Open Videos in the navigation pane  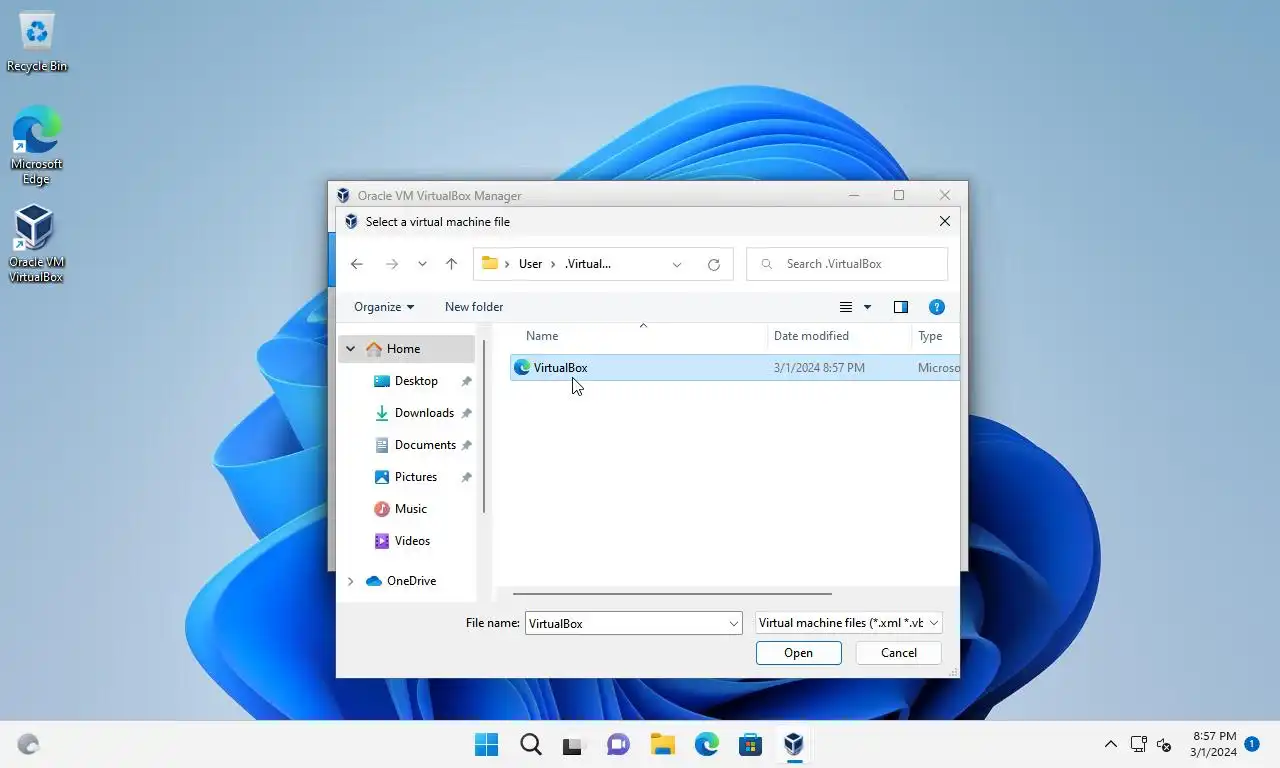(412, 541)
